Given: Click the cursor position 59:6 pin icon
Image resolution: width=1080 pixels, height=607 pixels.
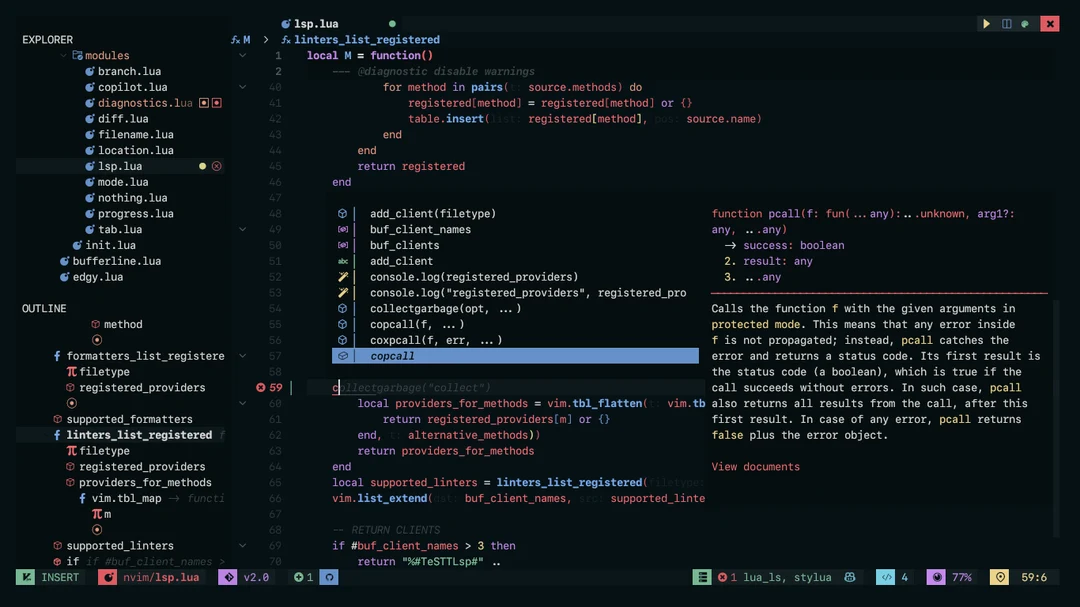Looking at the screenshot, I should [x=1000, y=577].
